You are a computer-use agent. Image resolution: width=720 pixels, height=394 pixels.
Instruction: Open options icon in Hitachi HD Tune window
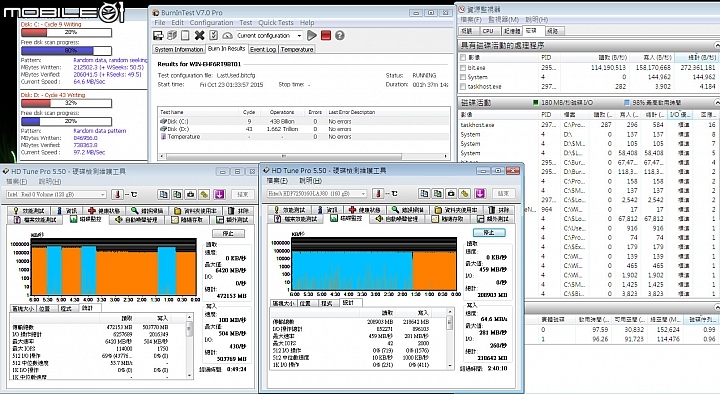point(465,193)
